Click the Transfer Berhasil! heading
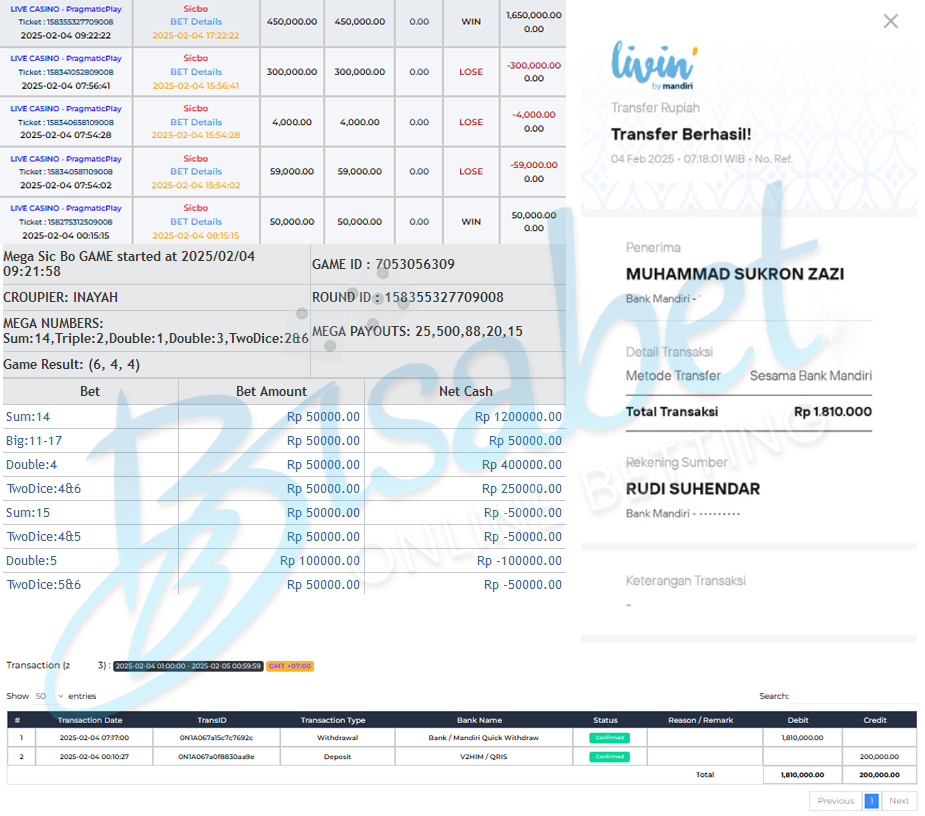The height and width of the screenshot is (816, 925). tap(681, 135)
